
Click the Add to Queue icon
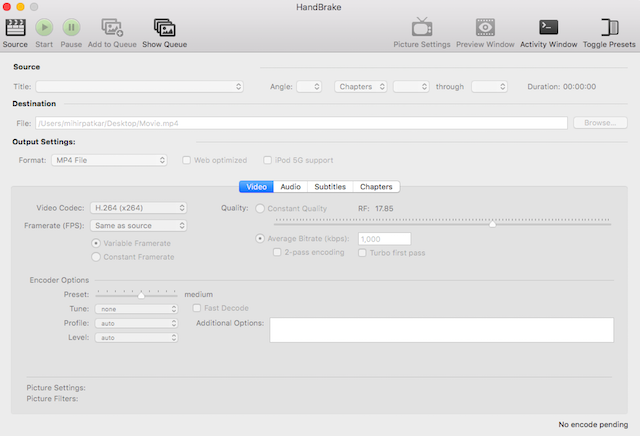point(112,28)
